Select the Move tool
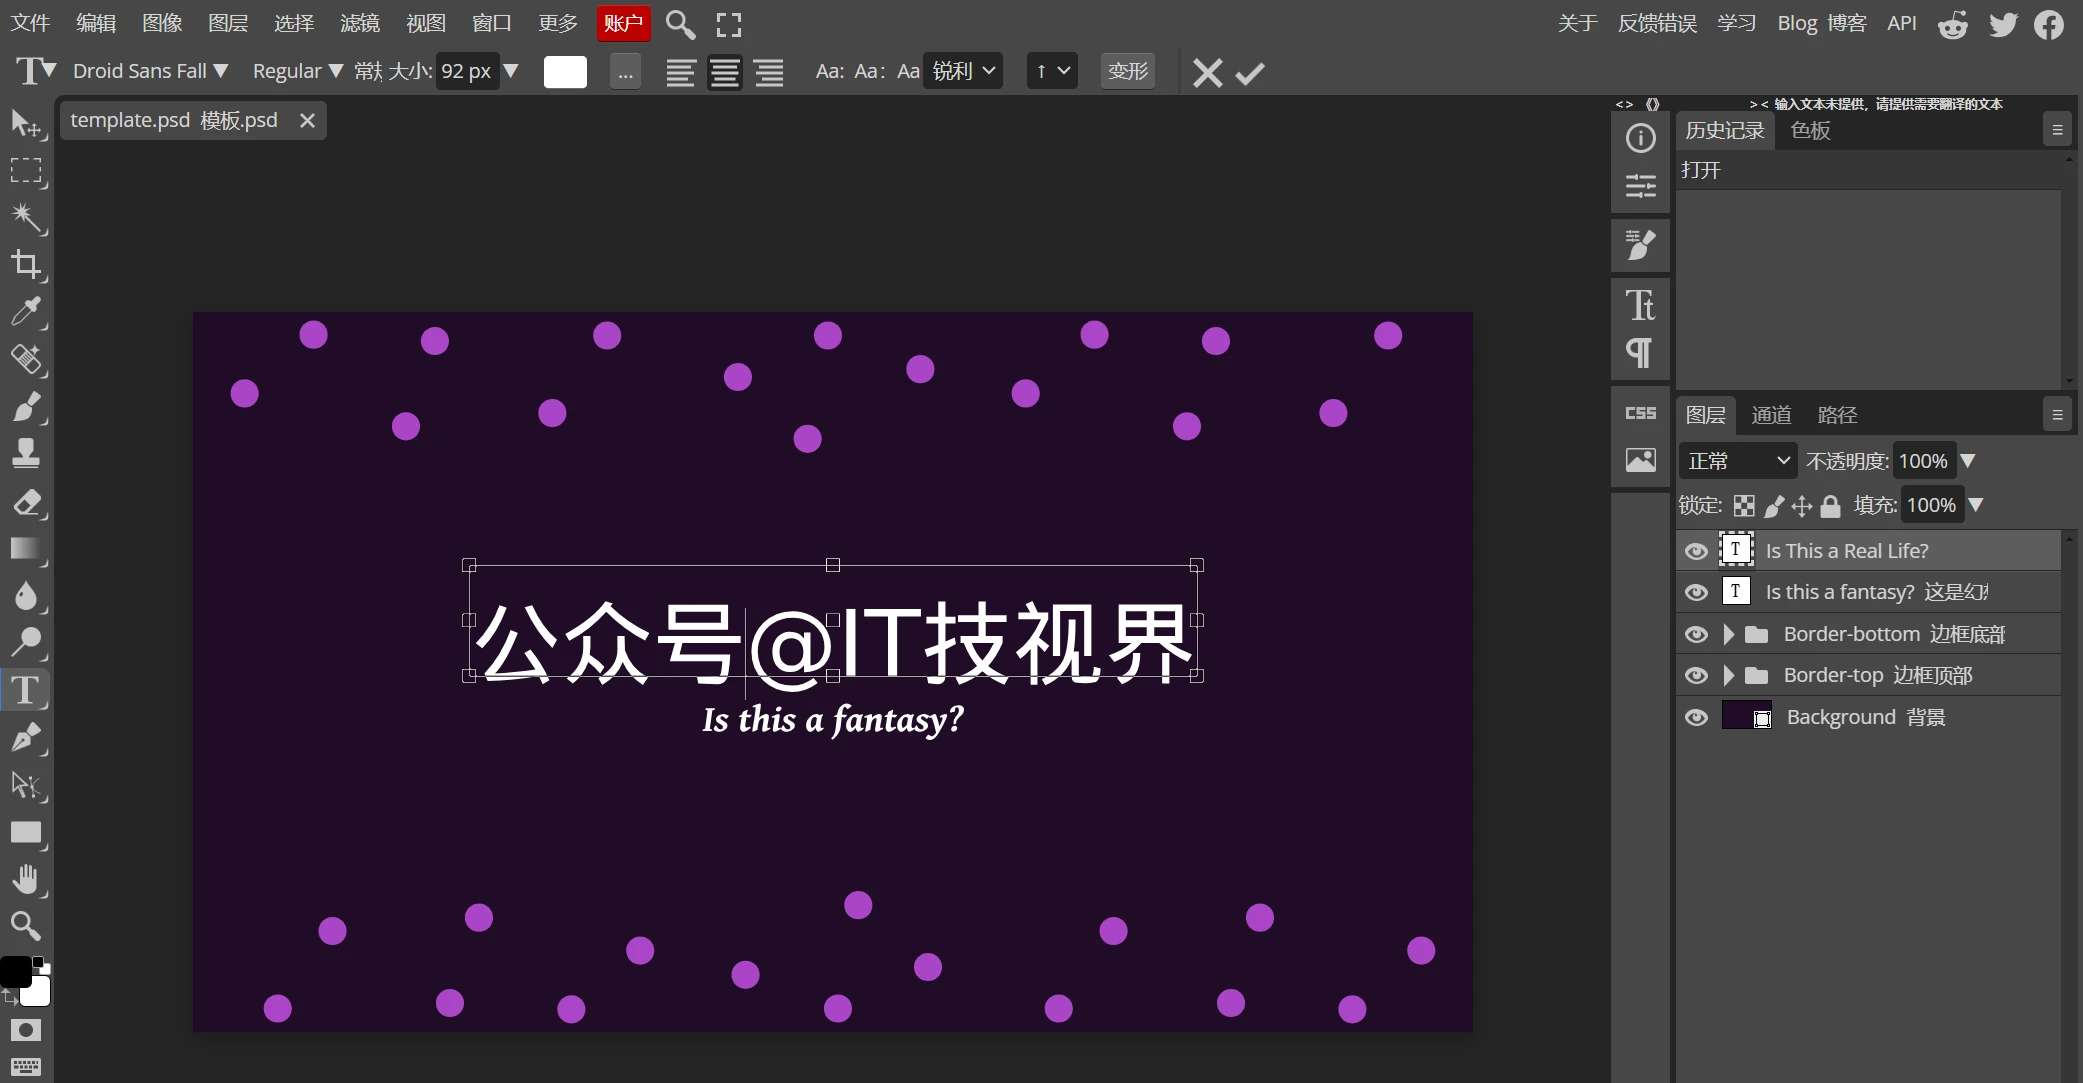The height and width of the screenshot is (1083, 2083). point(26,124)
